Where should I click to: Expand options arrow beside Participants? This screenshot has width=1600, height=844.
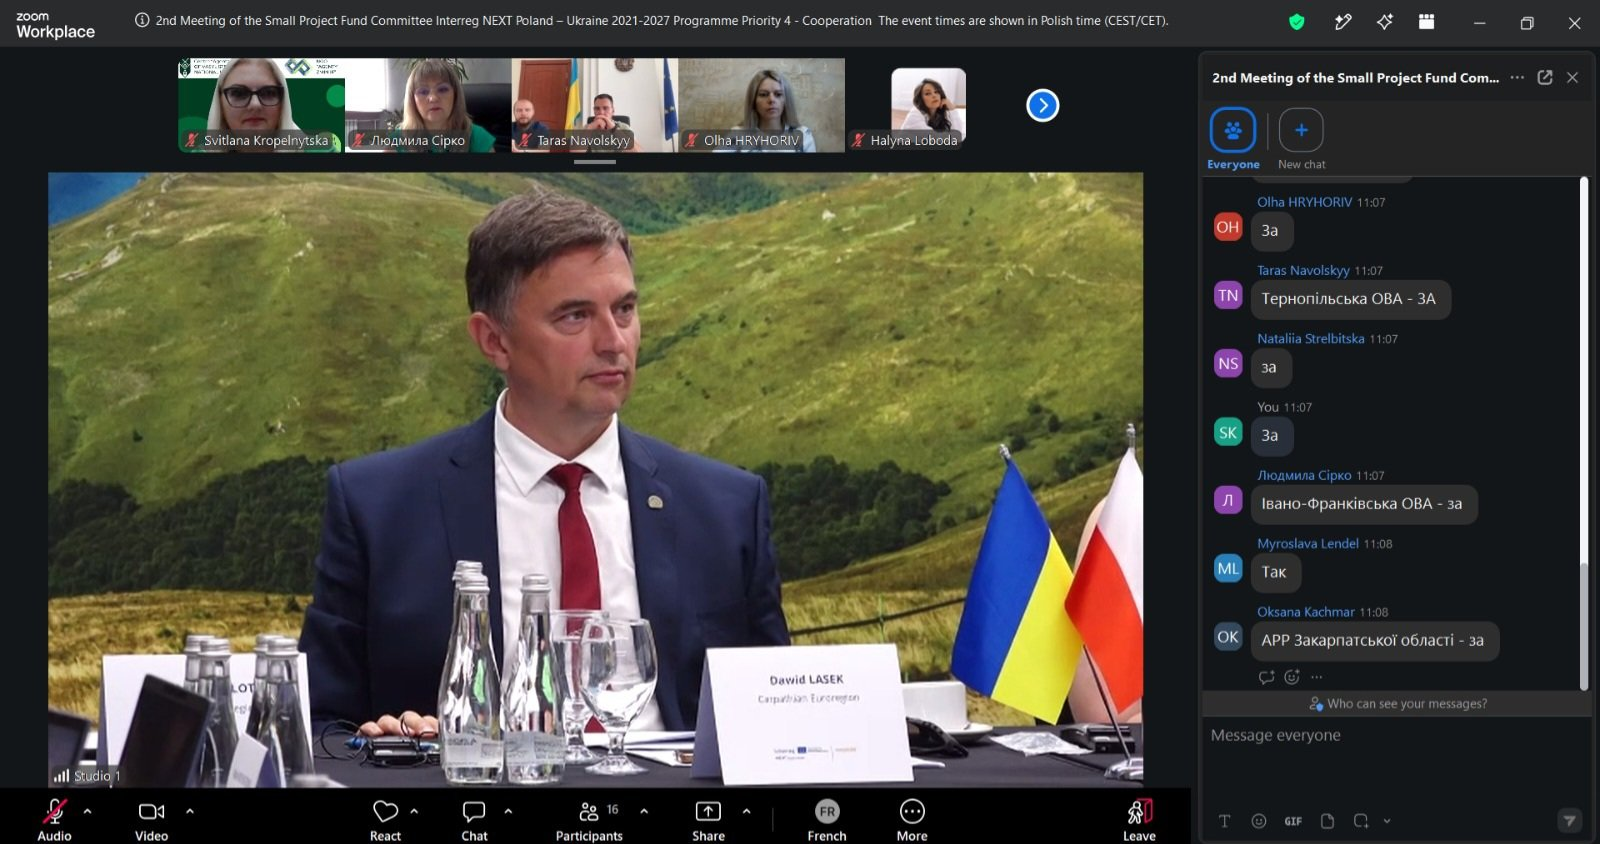(644, 811)
